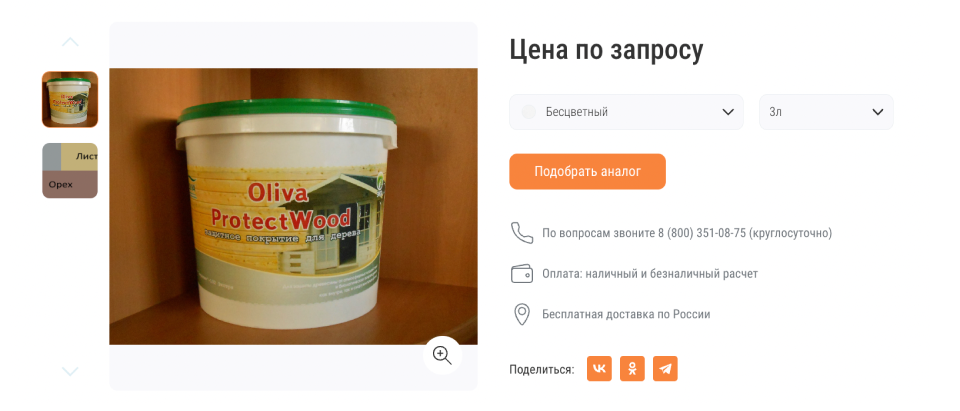Select the color palette thumbnail with Орех

pyautogui.click(x=70, y=171)
